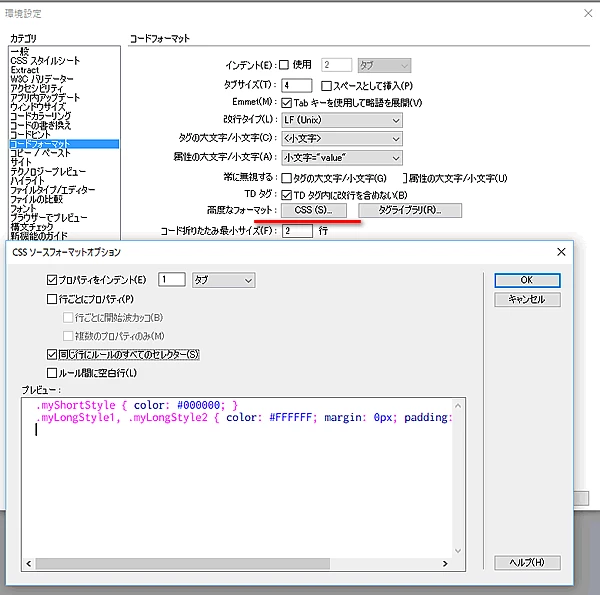Screen dimensions: 600x595
Task: Click the preview scroll right arrow
Action: point(445,564)
